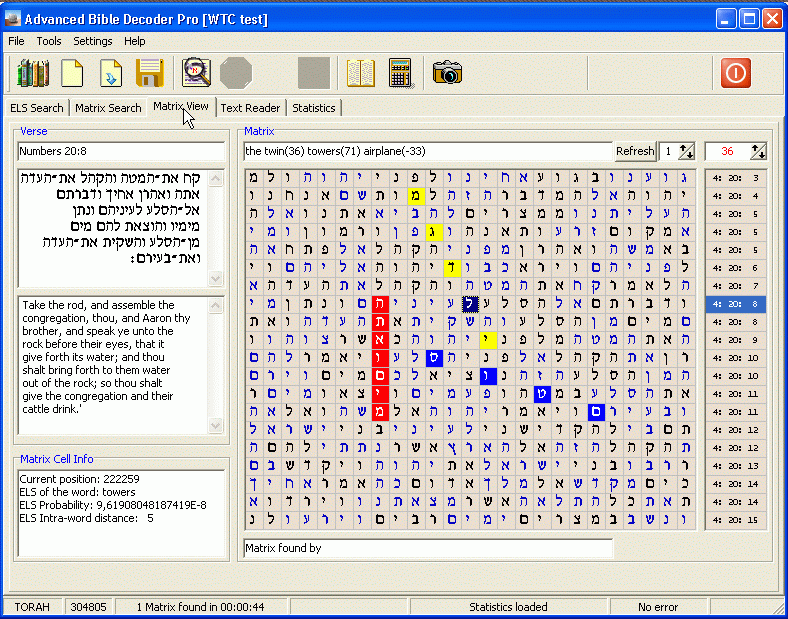Open the Help menu
Image resolution: width=788 pixels, height=619 pixels.
click(x=135, y=41)
